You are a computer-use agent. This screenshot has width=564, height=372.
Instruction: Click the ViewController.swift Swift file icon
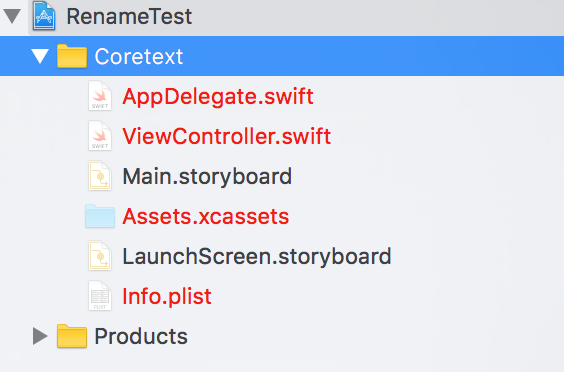(100, 136)
